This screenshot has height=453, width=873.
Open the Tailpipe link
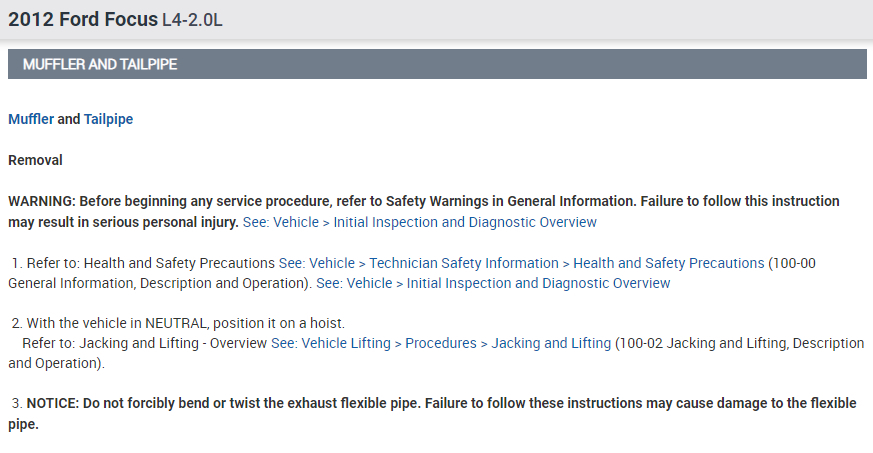point(108,119)
